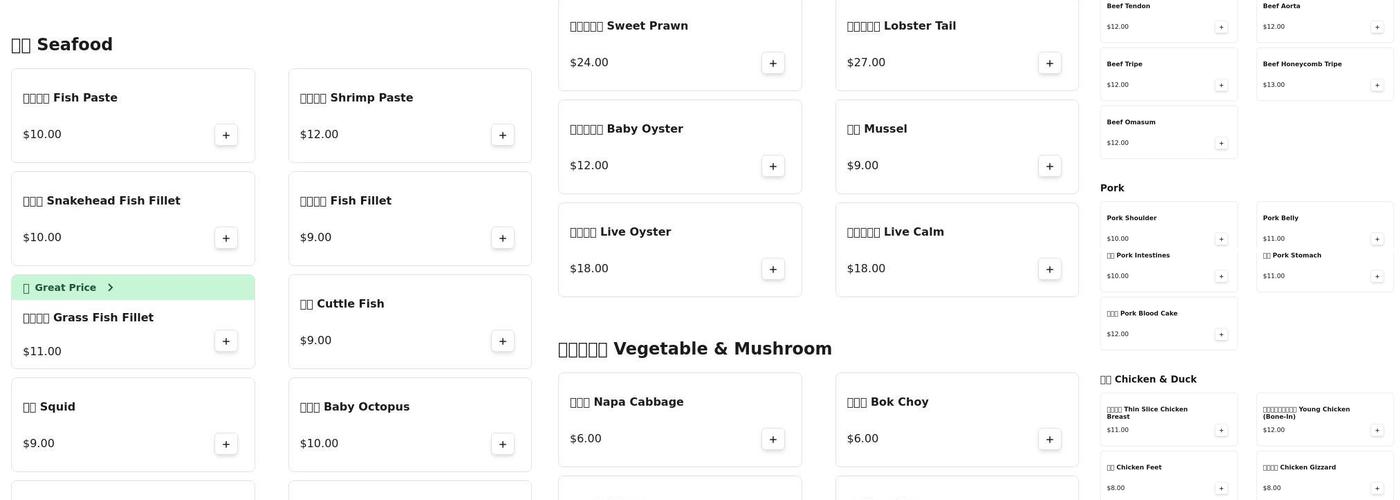Add Bok Choy to cart
The width and height of the screenshot is (1400, 500).
tap(1050, 439)
